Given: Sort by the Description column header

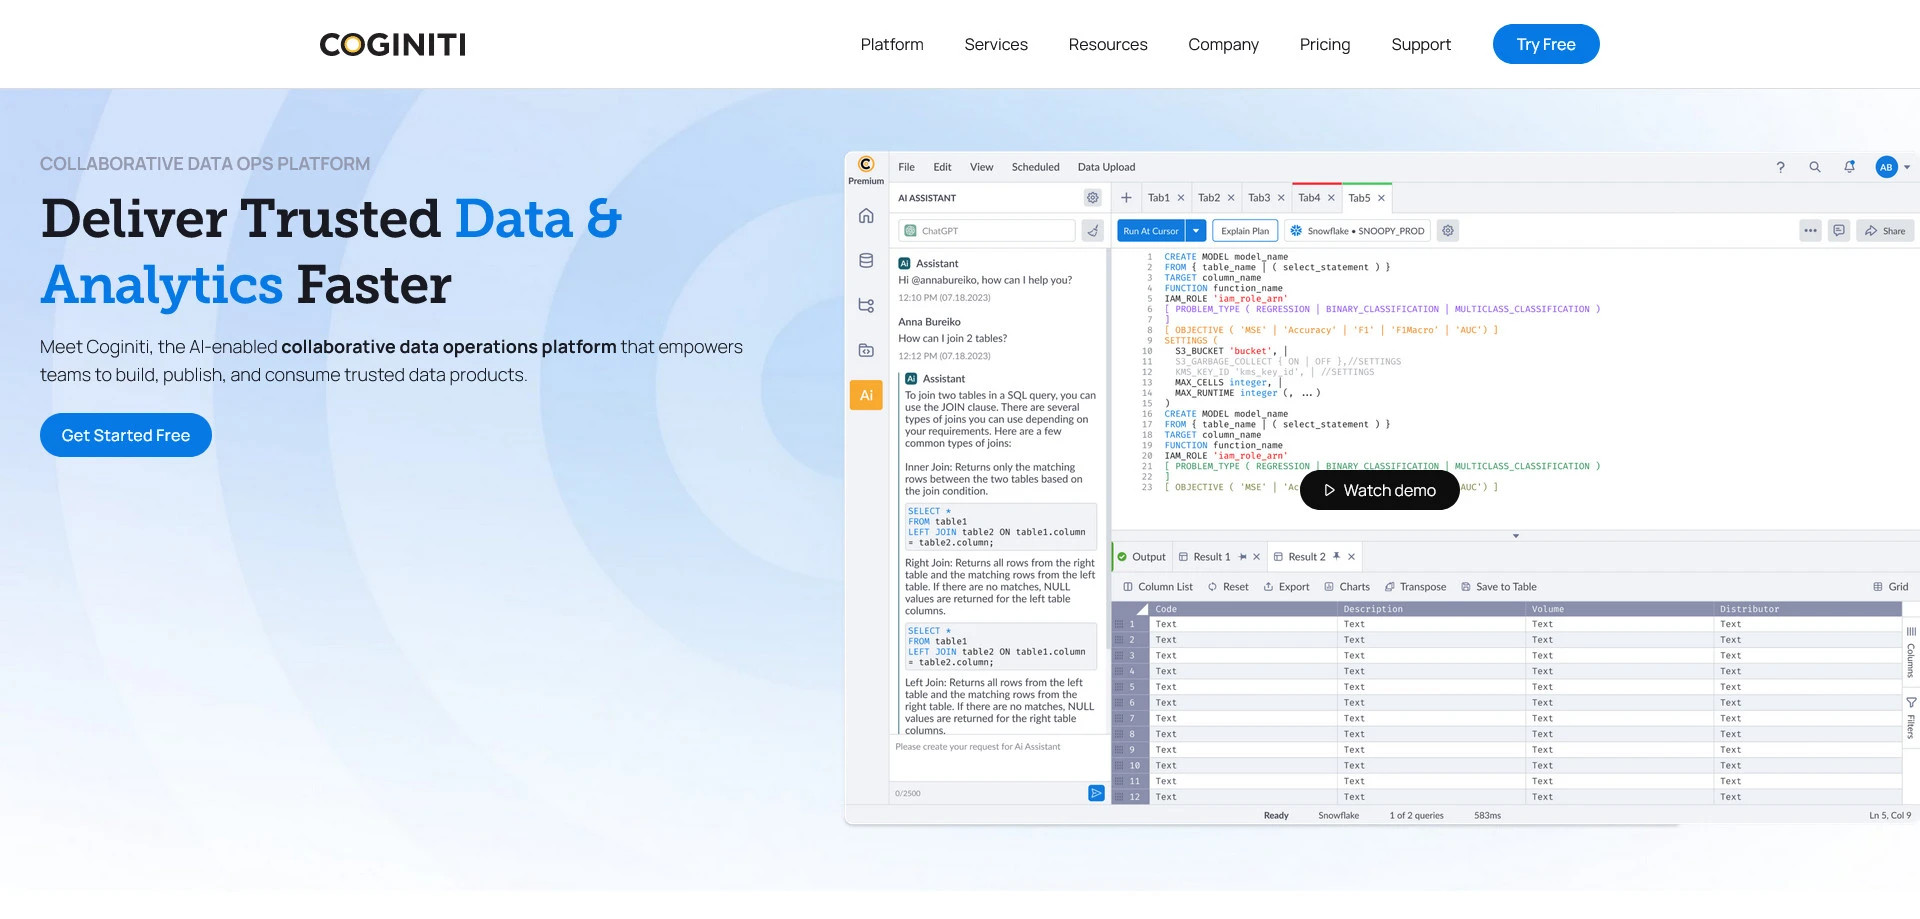Looking at the screenshot, I should click(1430, 609).
